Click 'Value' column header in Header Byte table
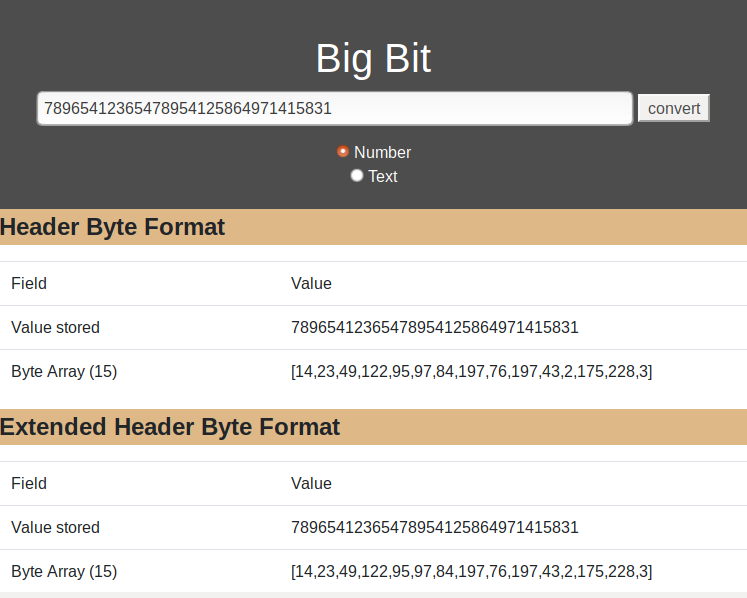The width and height of the screenshot is (747, 598). 311,284
